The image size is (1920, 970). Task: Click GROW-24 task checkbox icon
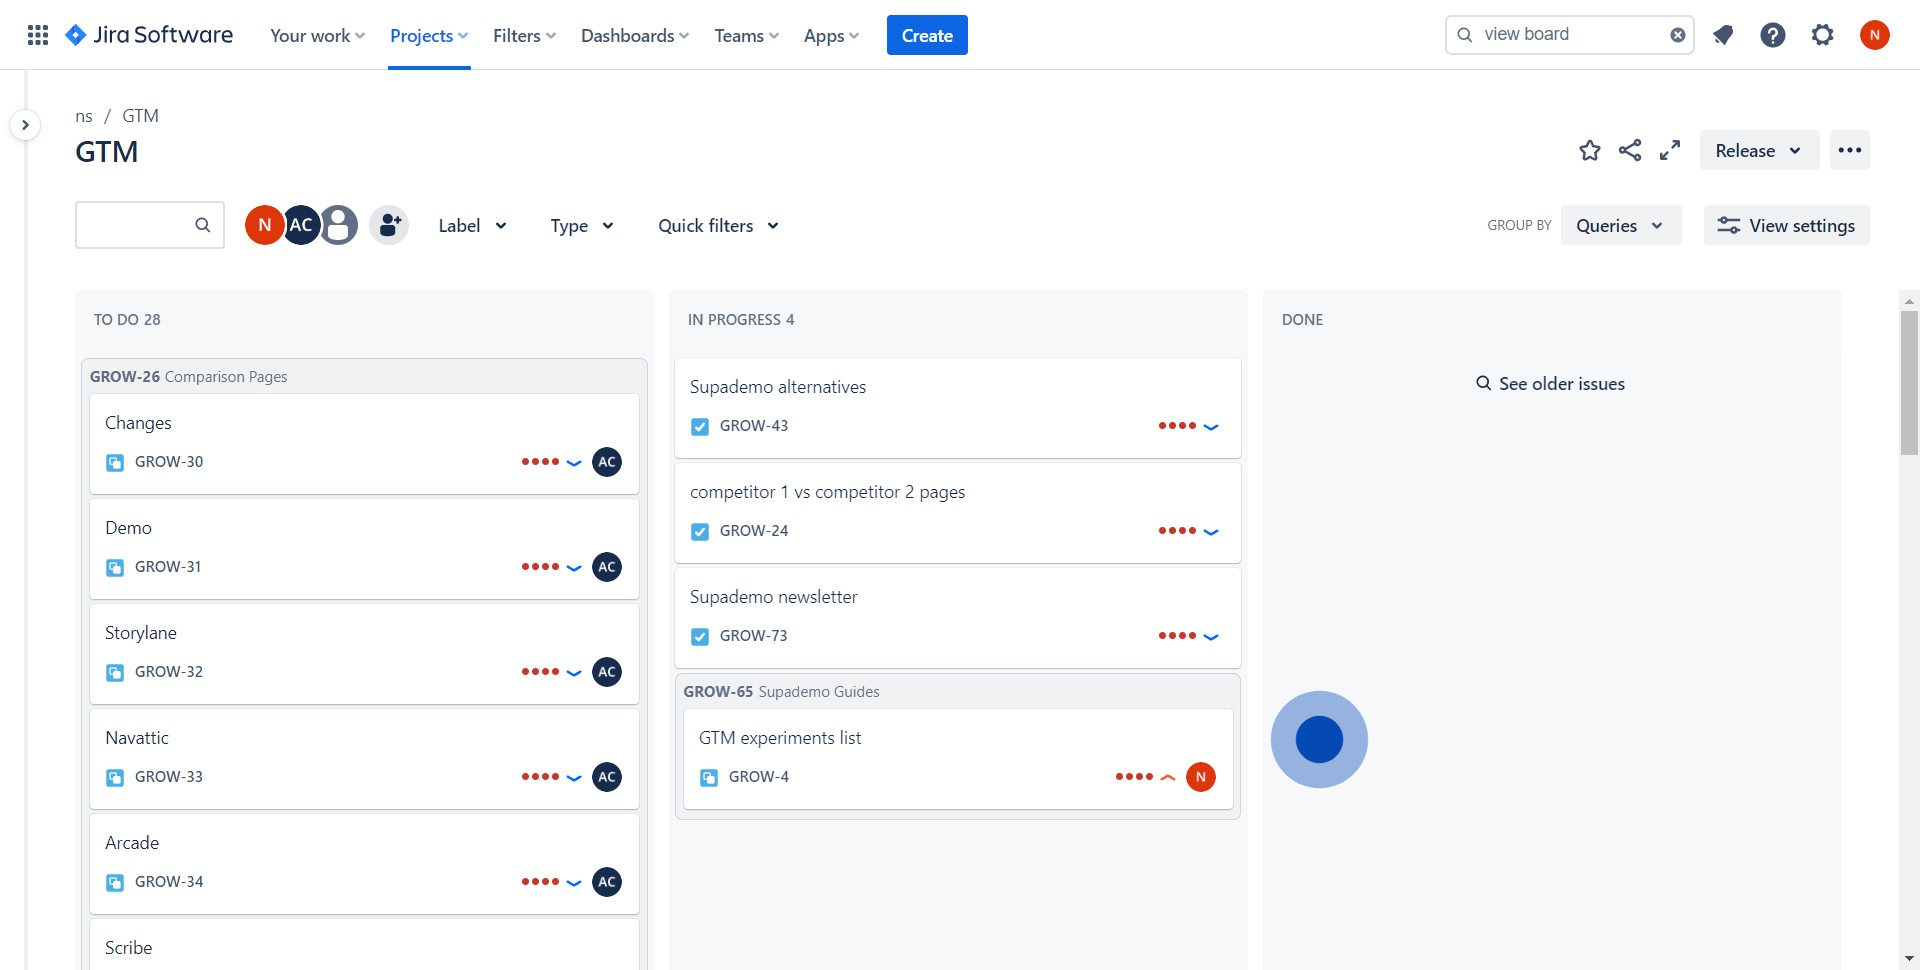pyautogui.click(x=700, y=531)
